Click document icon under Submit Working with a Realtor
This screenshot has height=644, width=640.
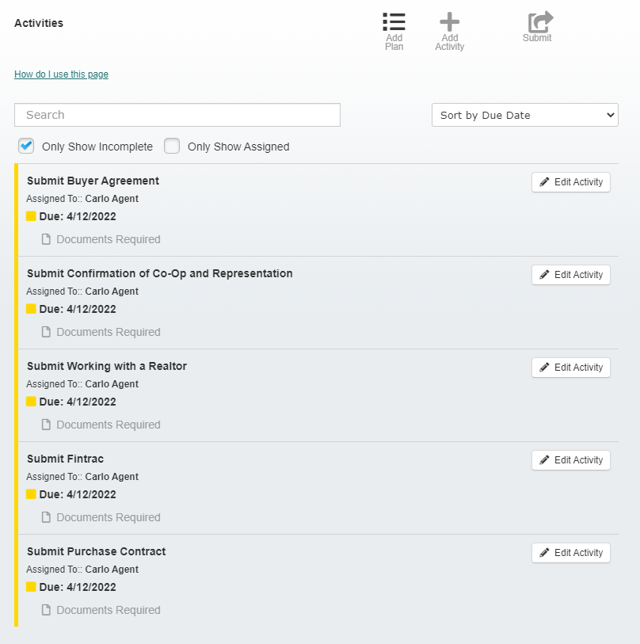coord(46,425)
